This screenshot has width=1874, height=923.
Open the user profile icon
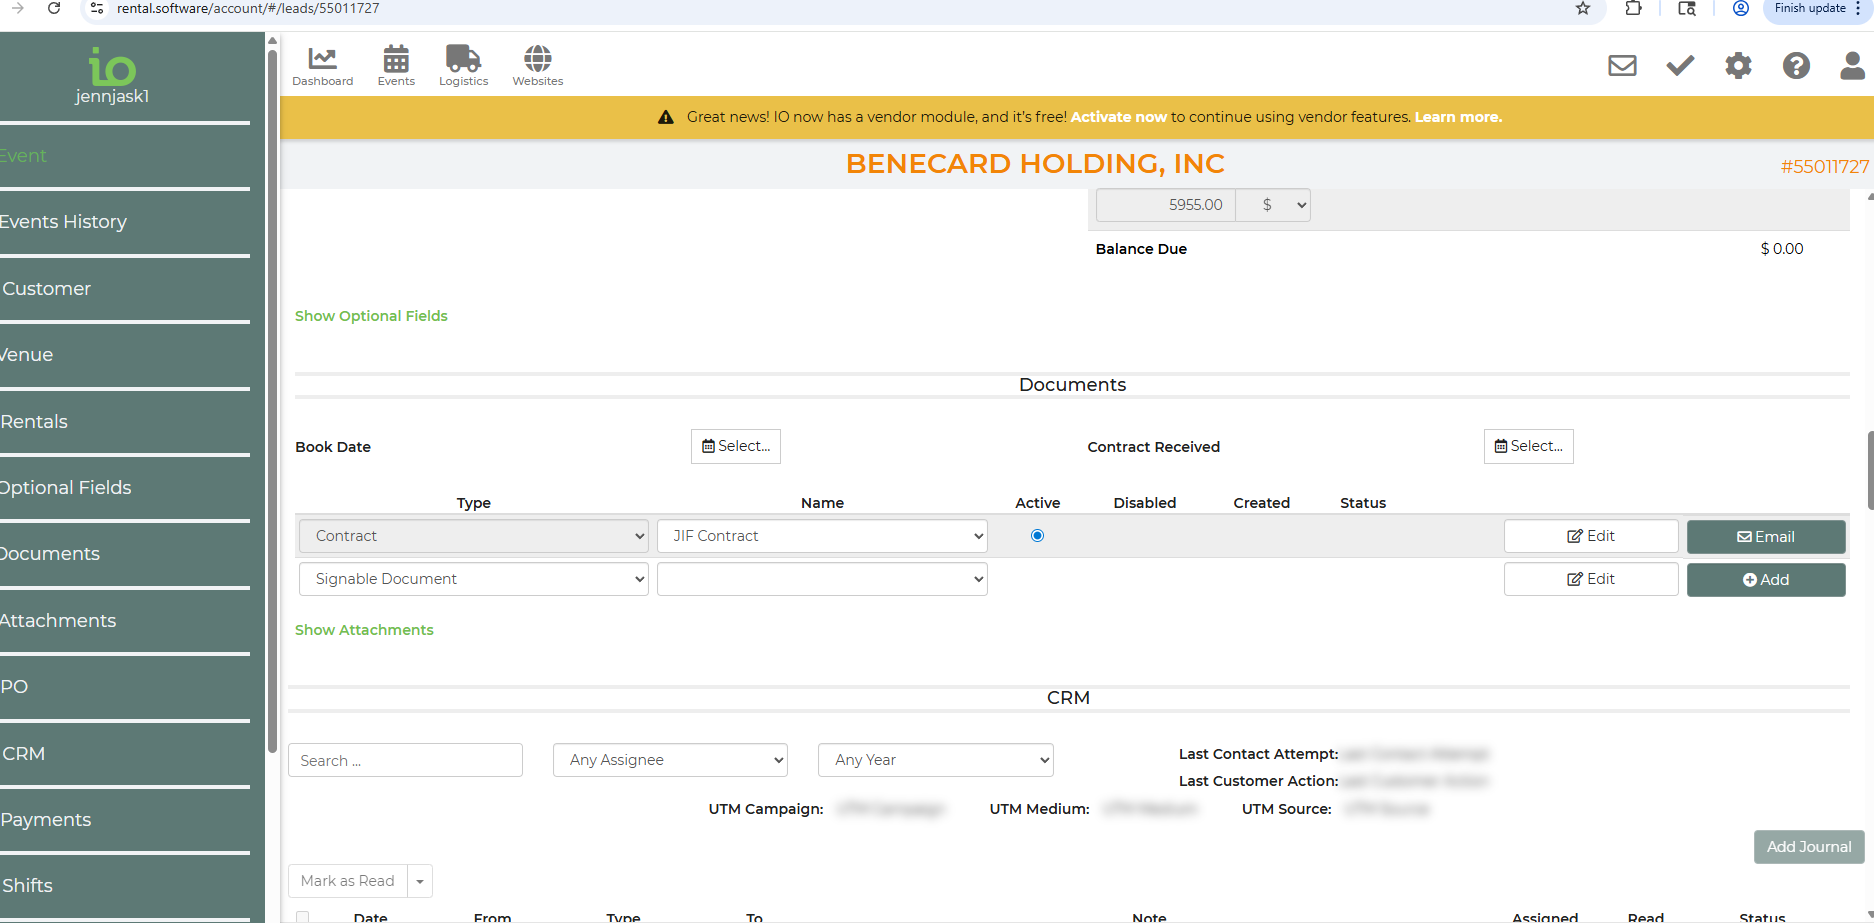(1852, 66)
